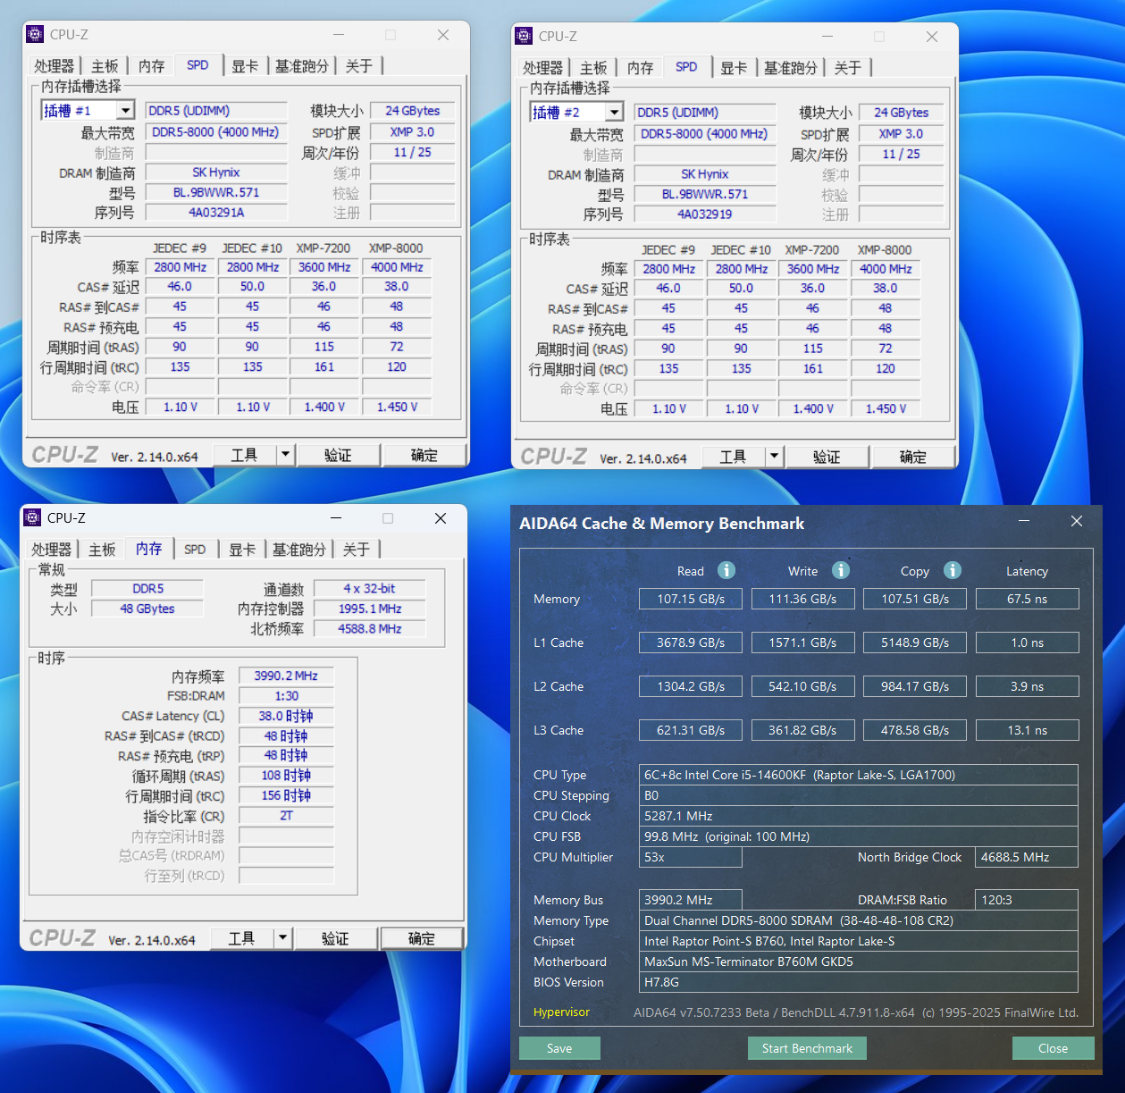
Task: Click 工具 button in slot #1 window
Action: pos(244,455)
